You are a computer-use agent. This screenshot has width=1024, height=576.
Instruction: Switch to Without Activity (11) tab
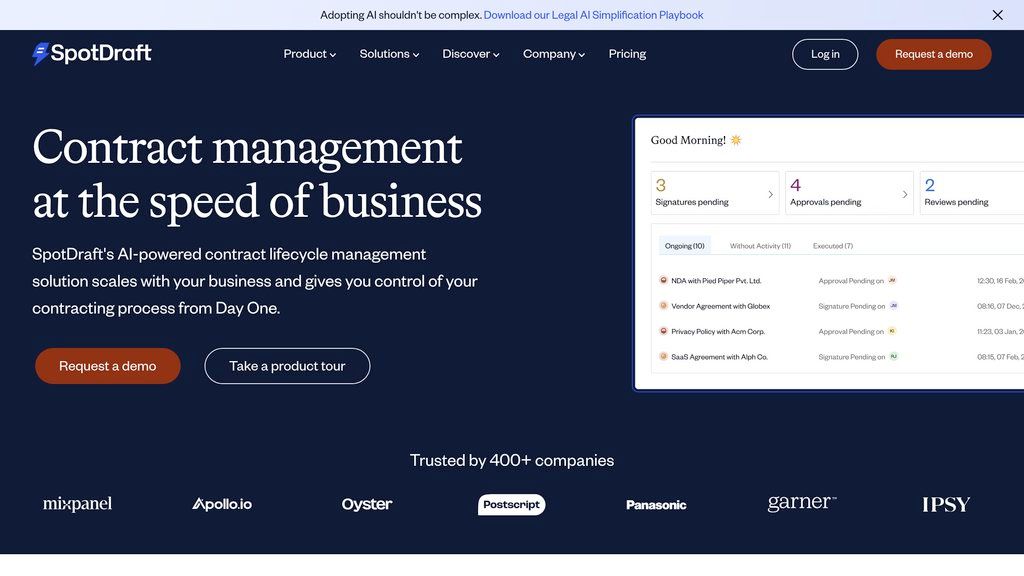760,246
